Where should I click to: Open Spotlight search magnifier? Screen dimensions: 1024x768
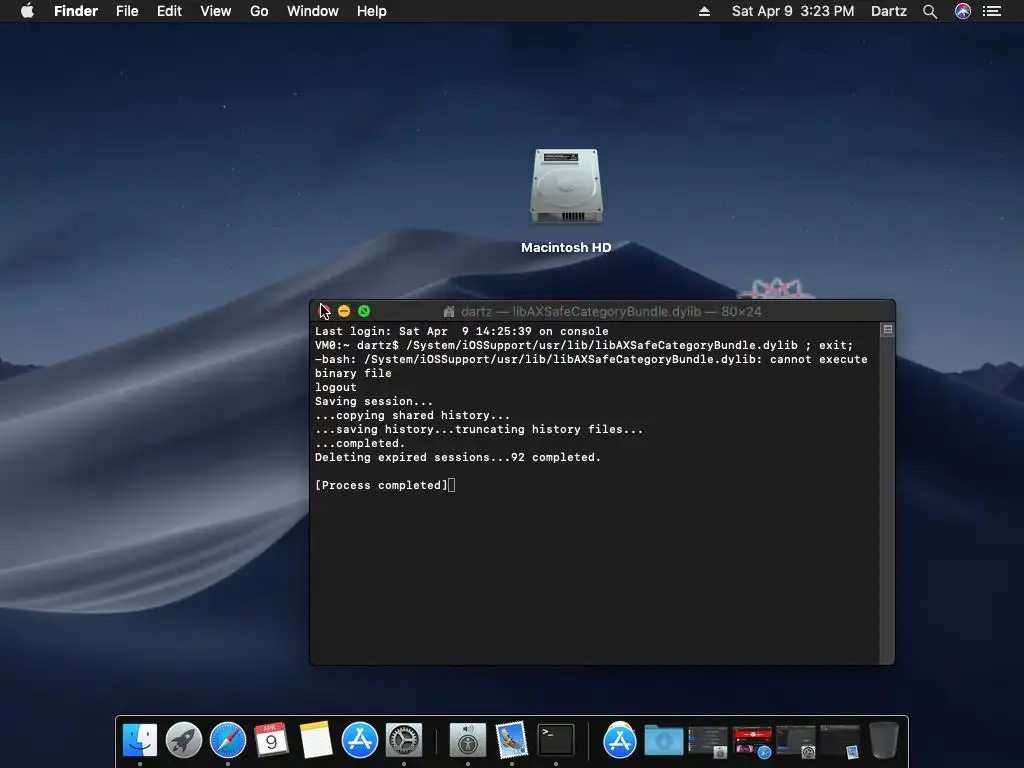click(930, 11)
